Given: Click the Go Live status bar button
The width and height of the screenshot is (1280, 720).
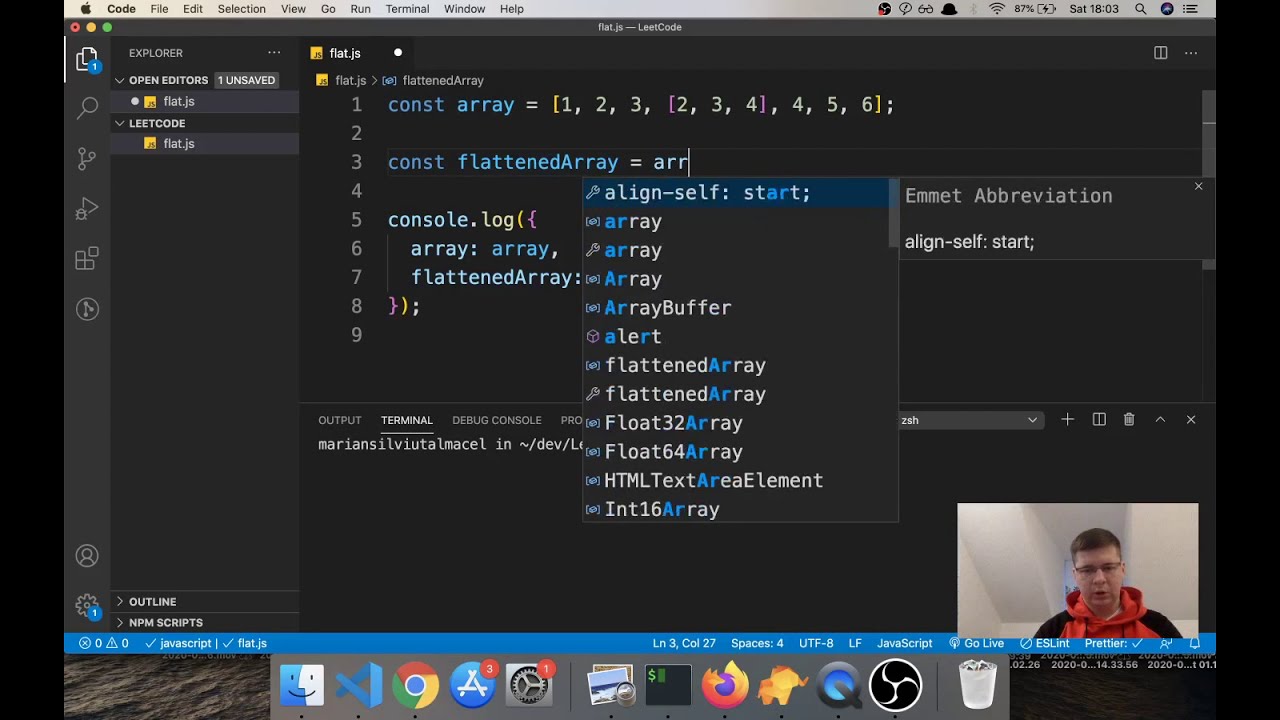Looking at the screenshot, I should [976, 643].
